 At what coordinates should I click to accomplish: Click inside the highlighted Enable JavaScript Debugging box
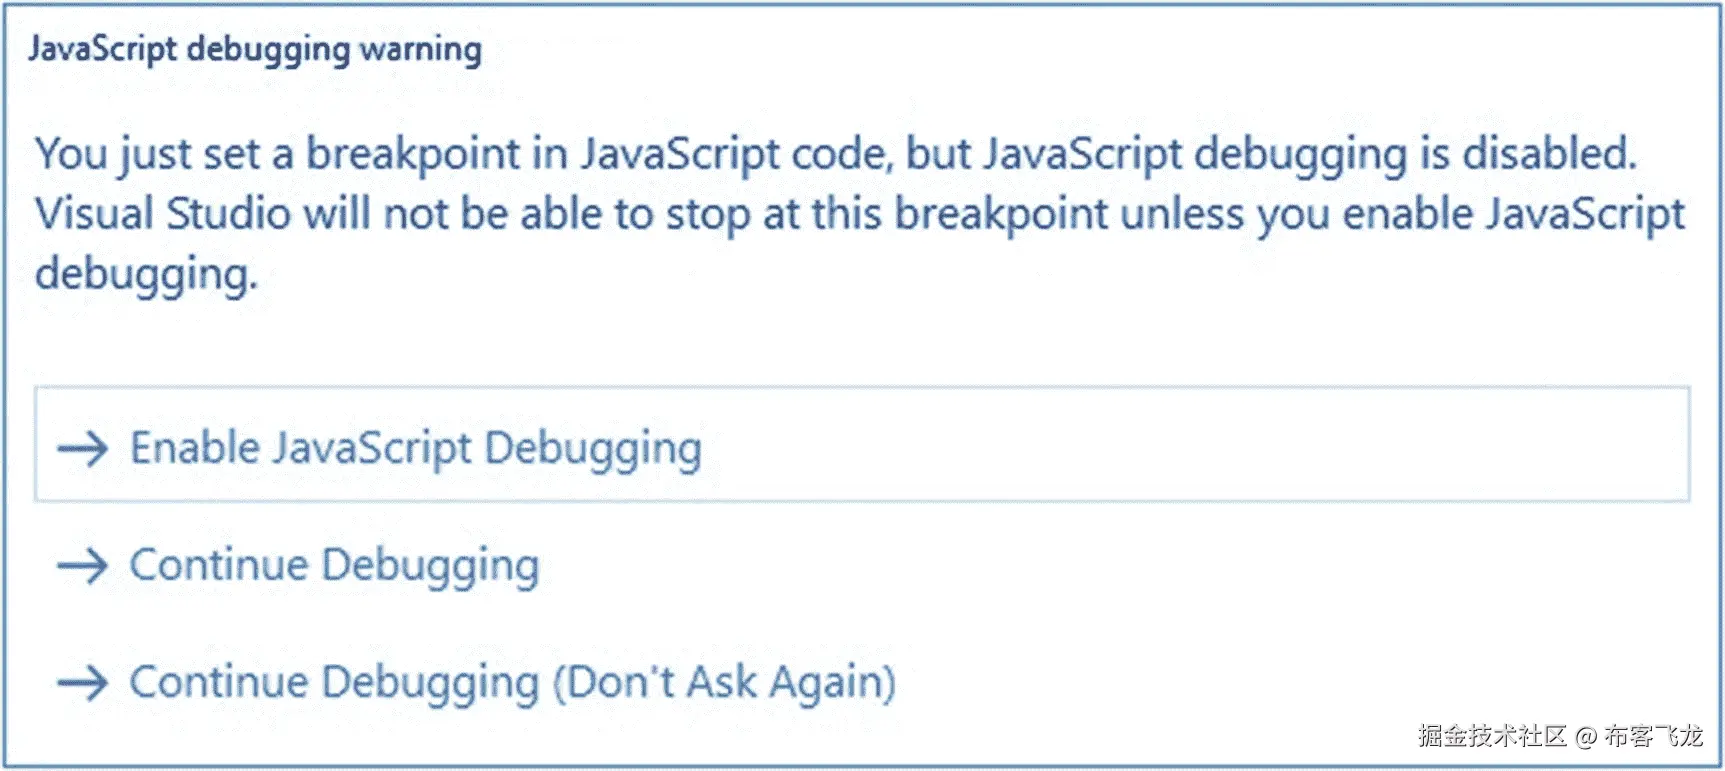tap(1100, 447)
